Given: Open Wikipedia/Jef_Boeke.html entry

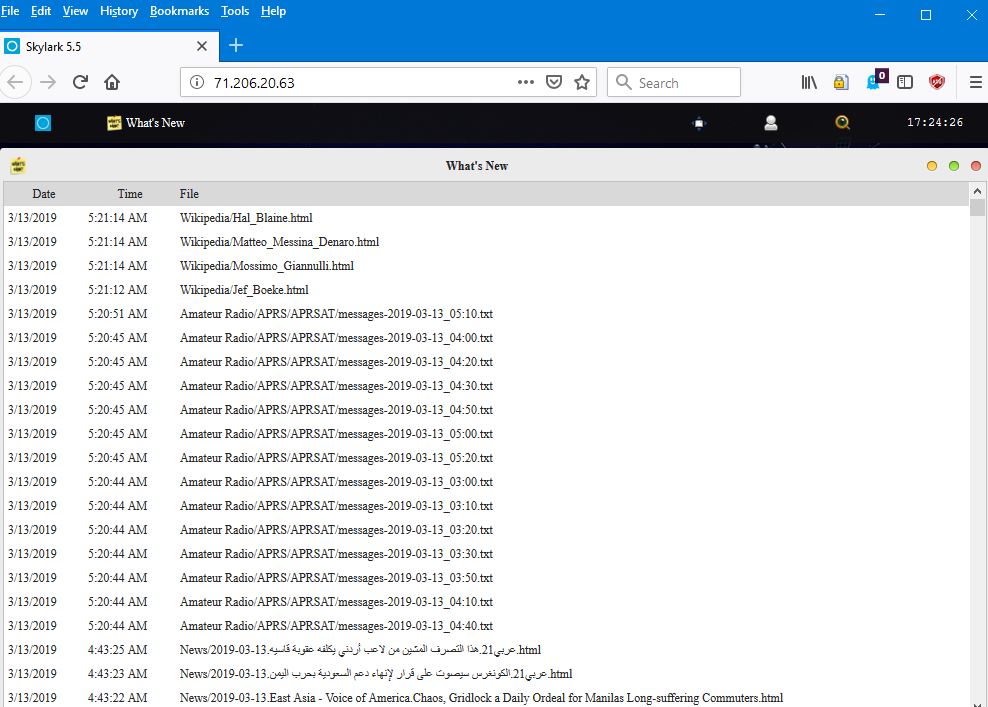Looking at the screenshot, I should coord(244,290).
